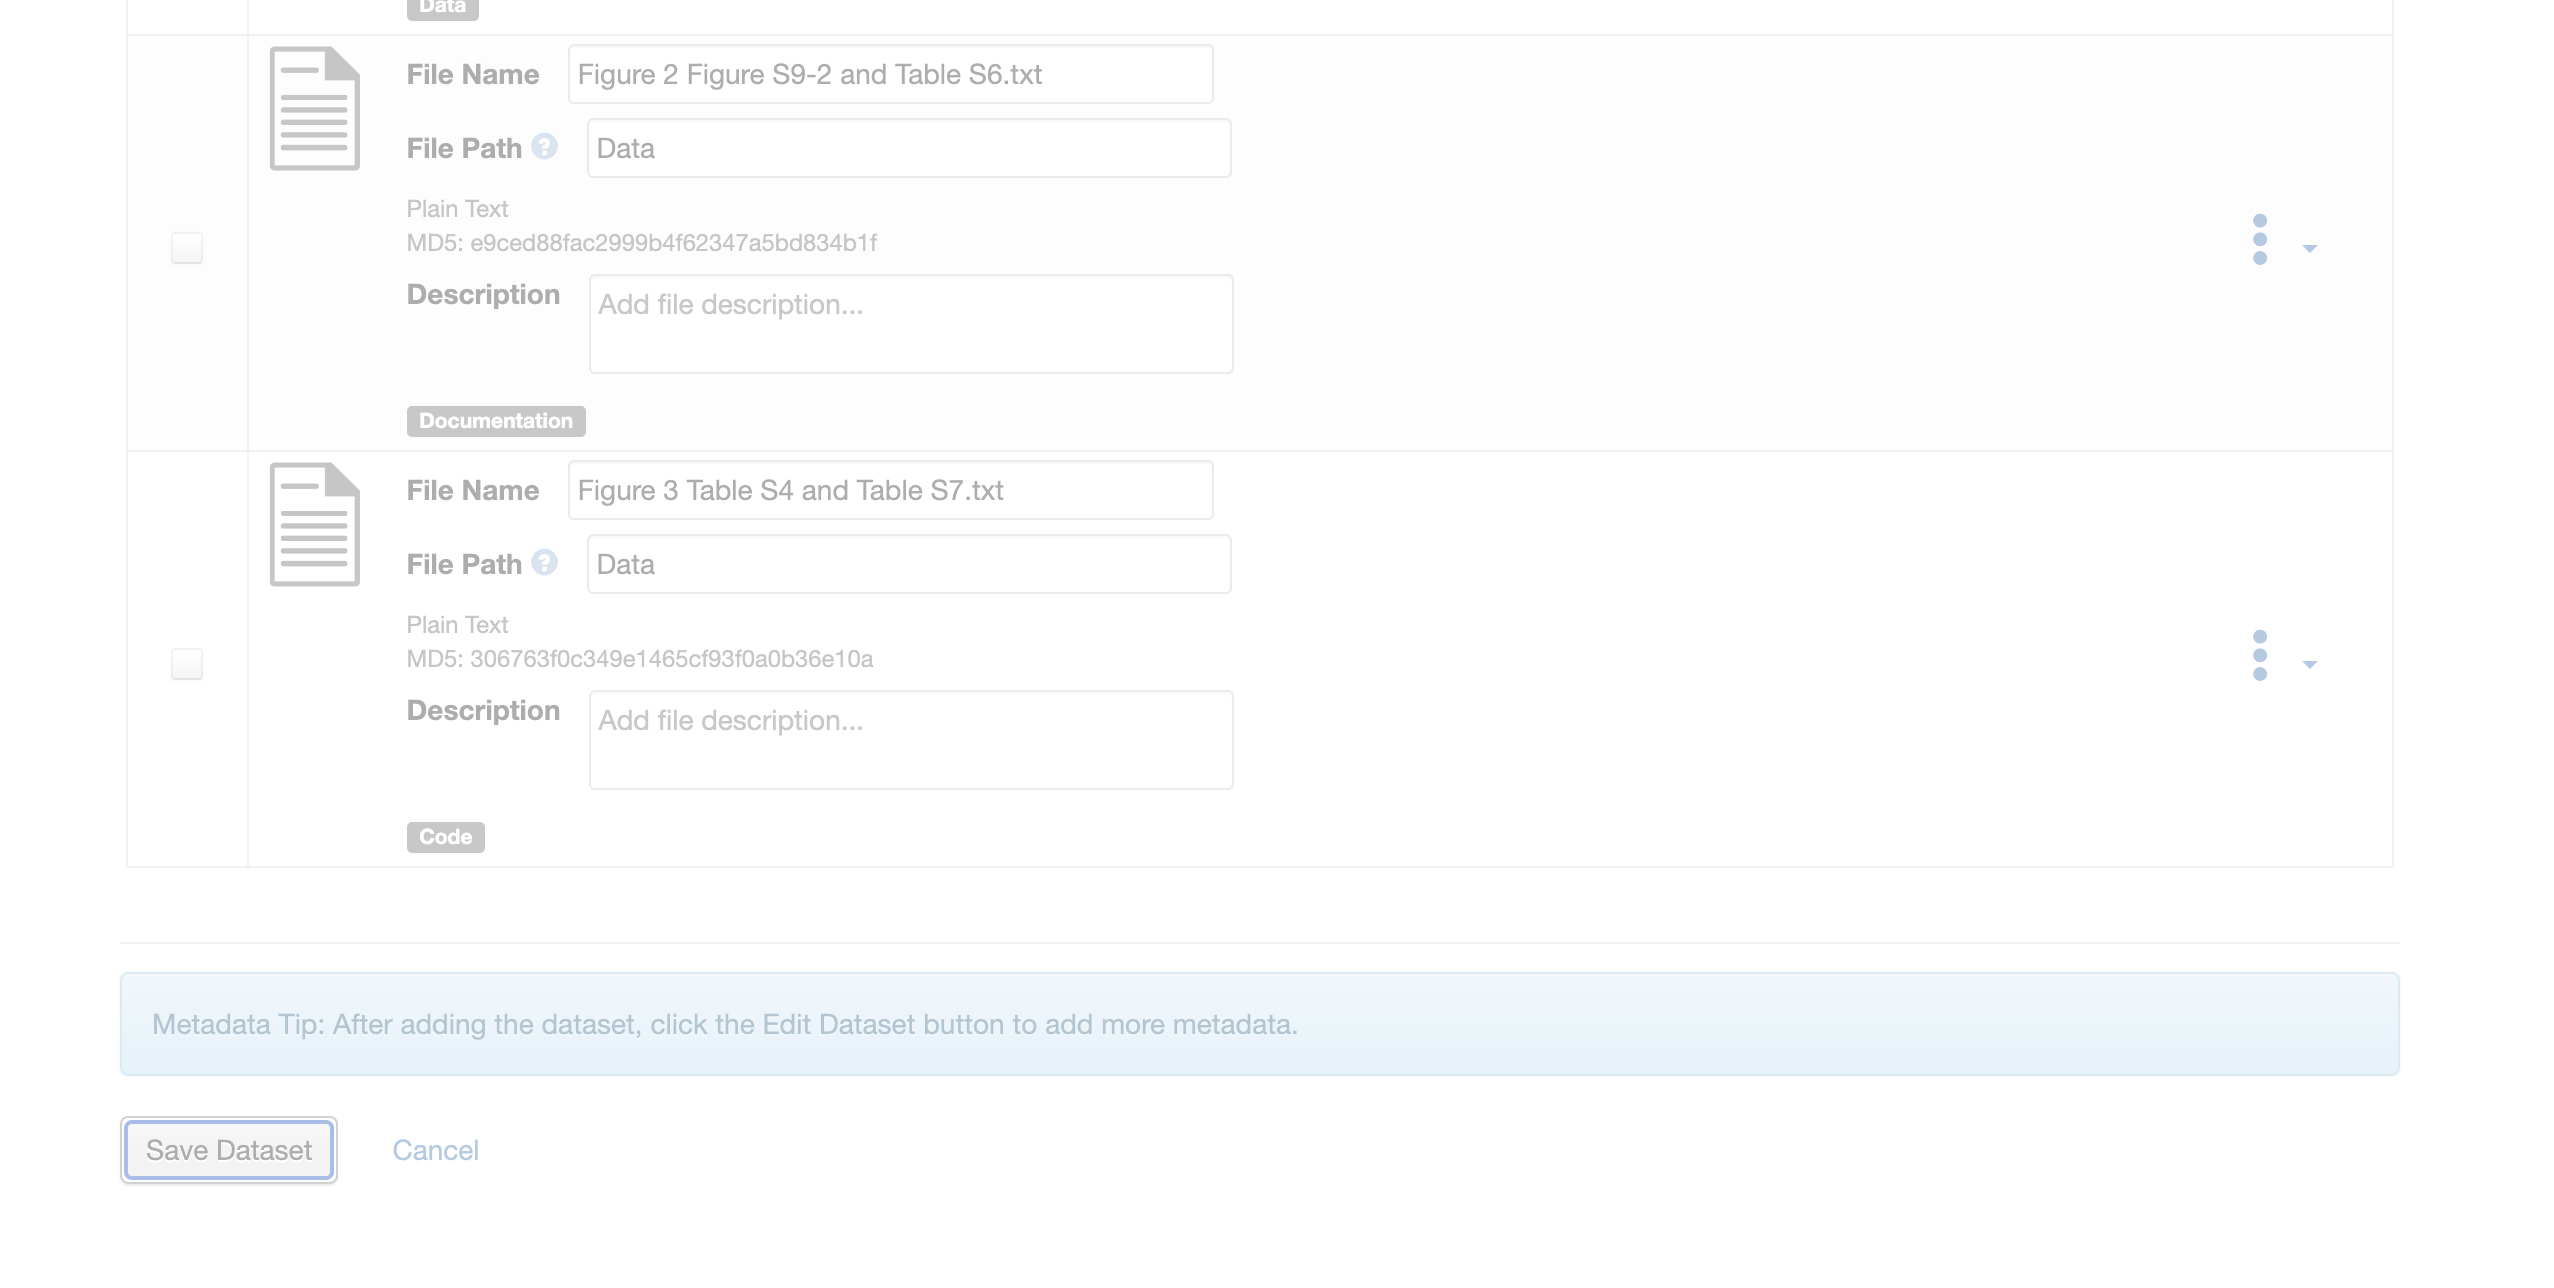Image resolution: width=2554 pixels, height=1288 pixels.
Task: Click the Cancel link
Action: [435, 1150]
